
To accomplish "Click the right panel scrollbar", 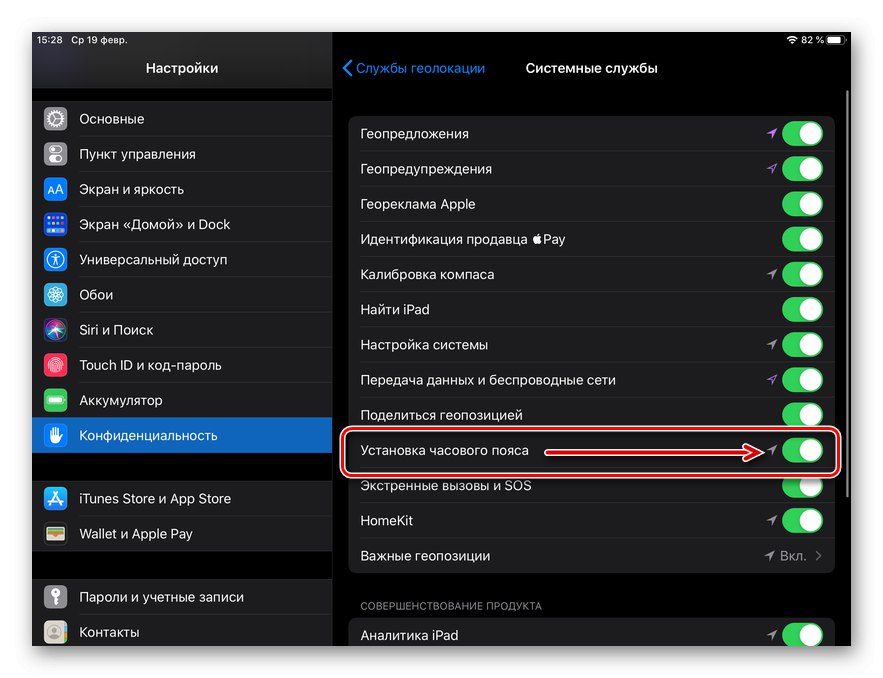I will pyautogui.click(x=847, y=290).
